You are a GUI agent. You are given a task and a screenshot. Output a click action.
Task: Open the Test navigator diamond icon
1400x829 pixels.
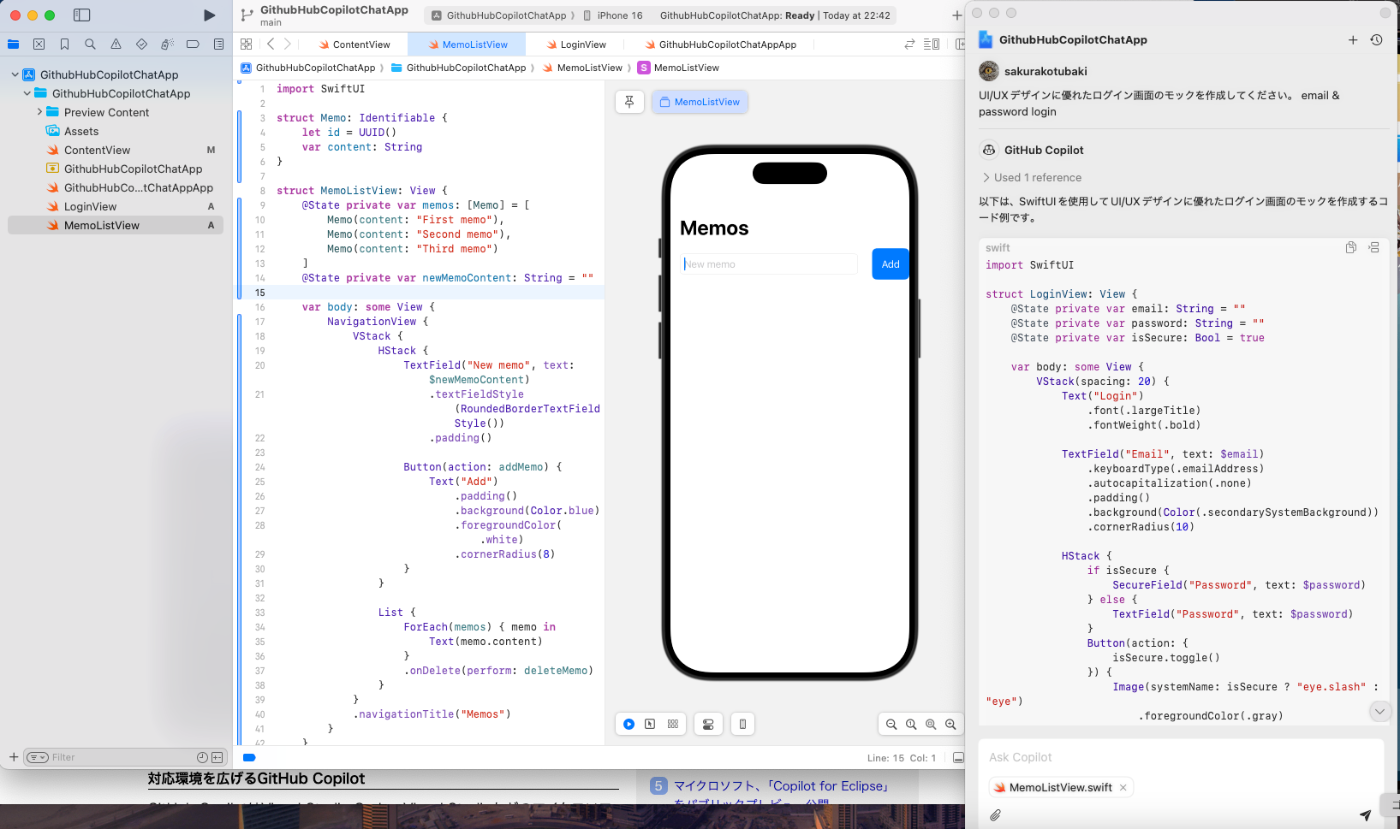(x=141, y=44)
